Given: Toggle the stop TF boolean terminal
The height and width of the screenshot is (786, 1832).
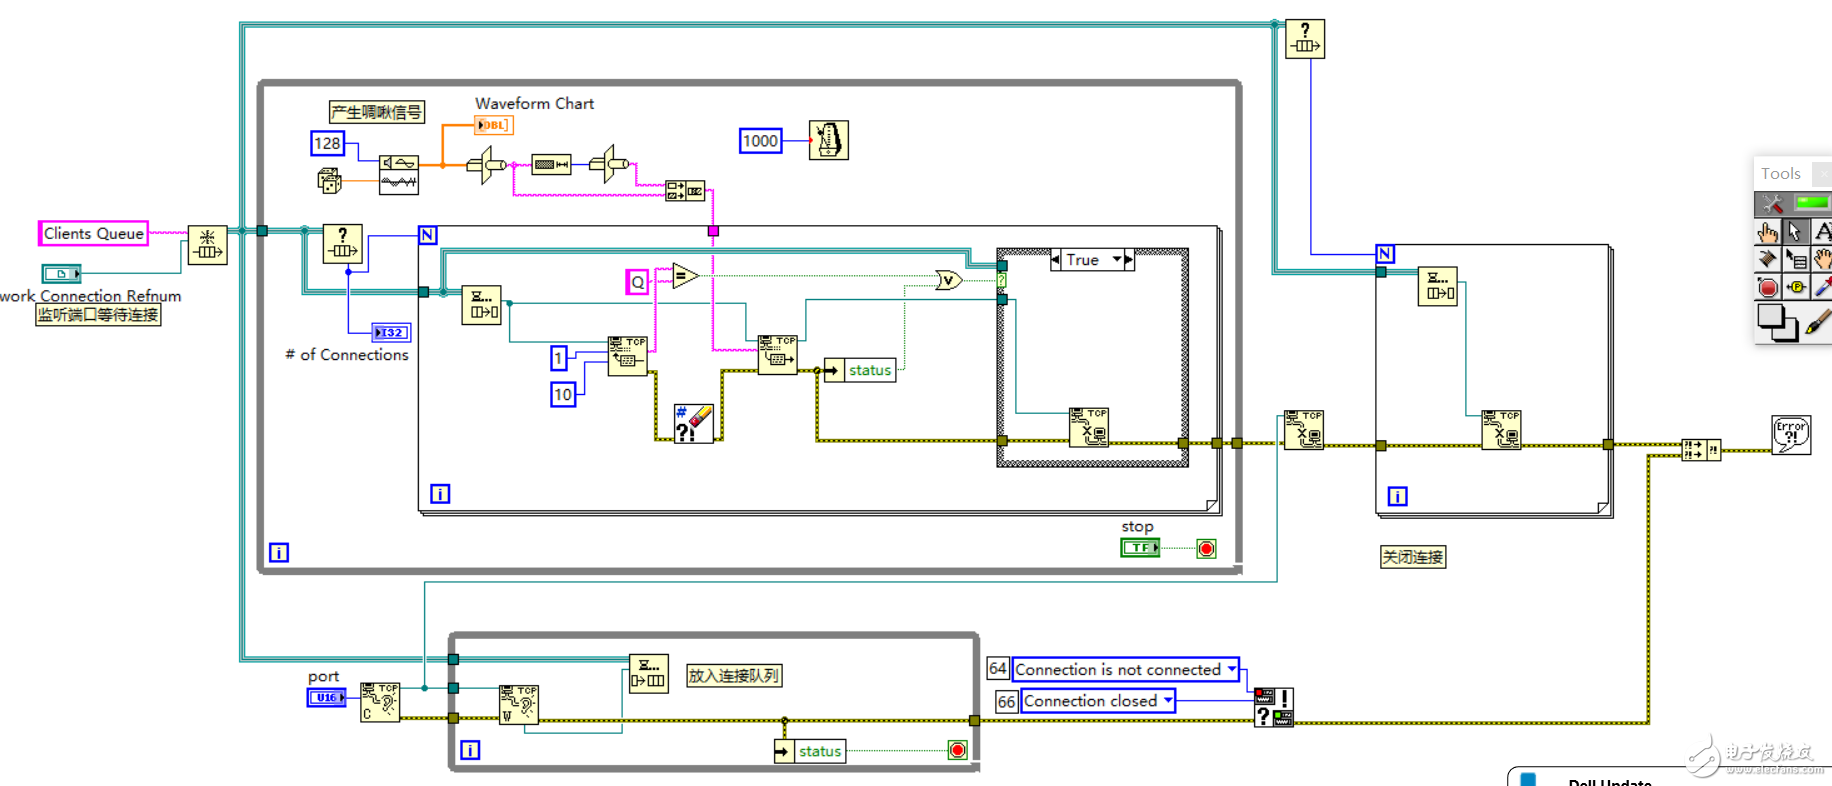Looking at the screenshot, I should pyautogui.click(x=1140, y=548).
